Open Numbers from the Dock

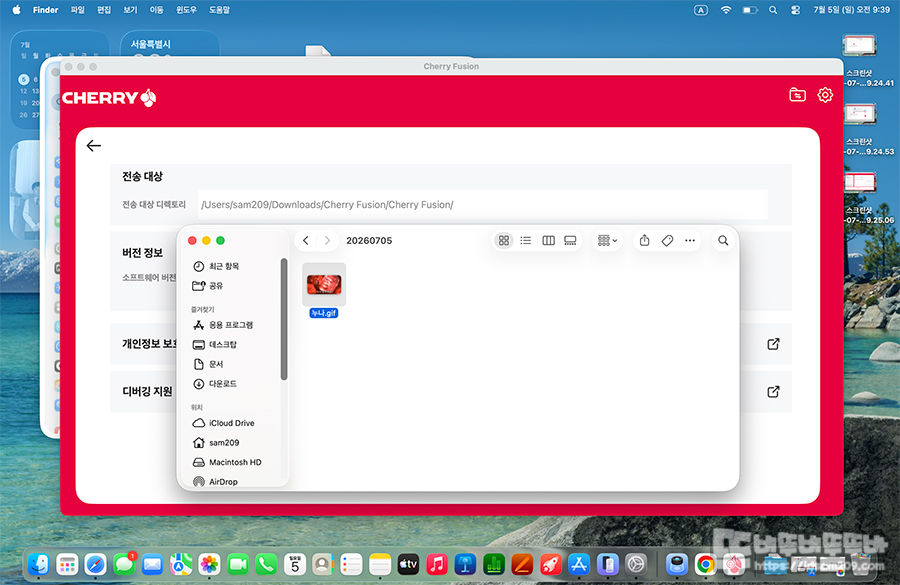pos(494,565)
